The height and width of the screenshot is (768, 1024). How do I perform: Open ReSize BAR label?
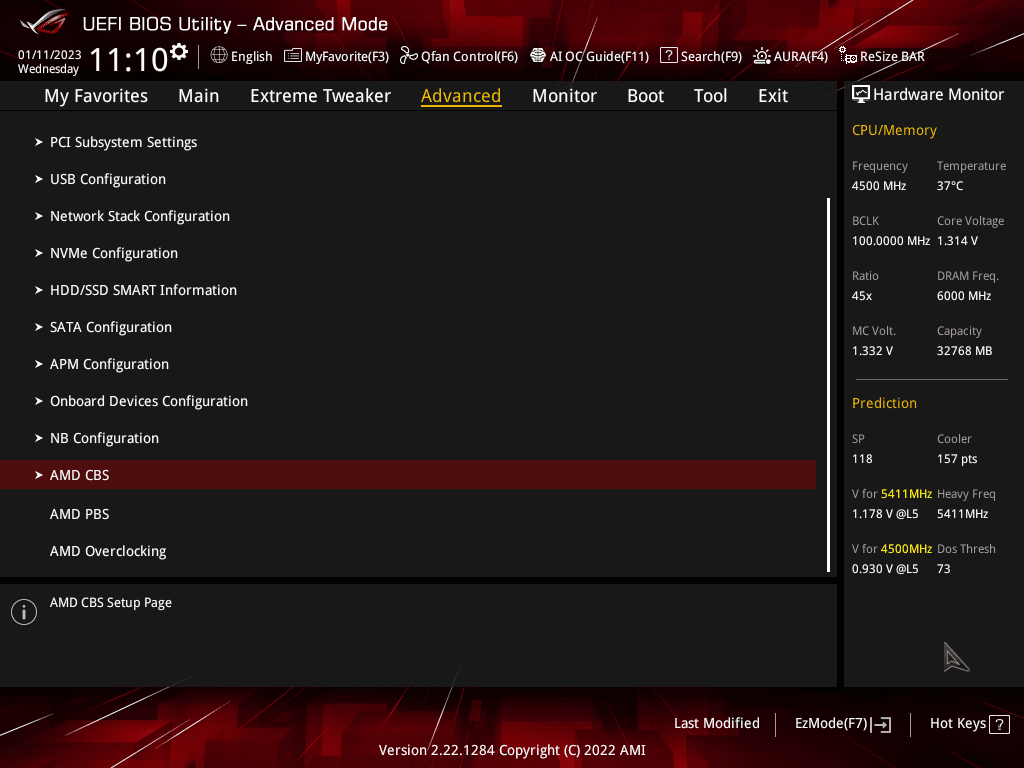(x=892, y=57)
